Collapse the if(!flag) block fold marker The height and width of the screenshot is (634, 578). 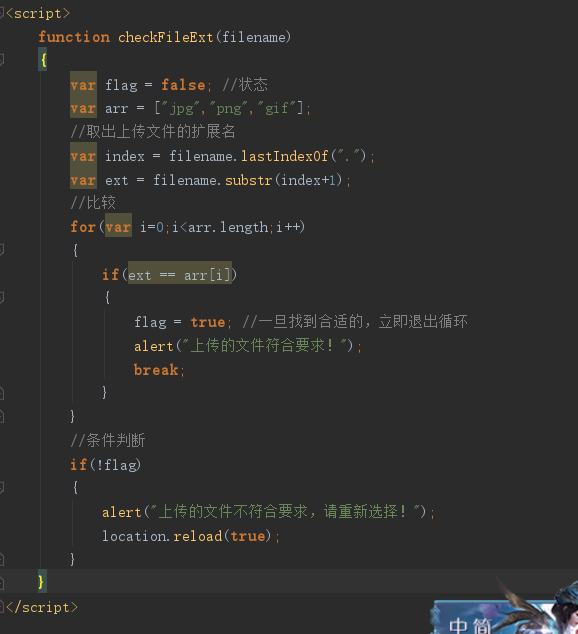click(2, 488)
